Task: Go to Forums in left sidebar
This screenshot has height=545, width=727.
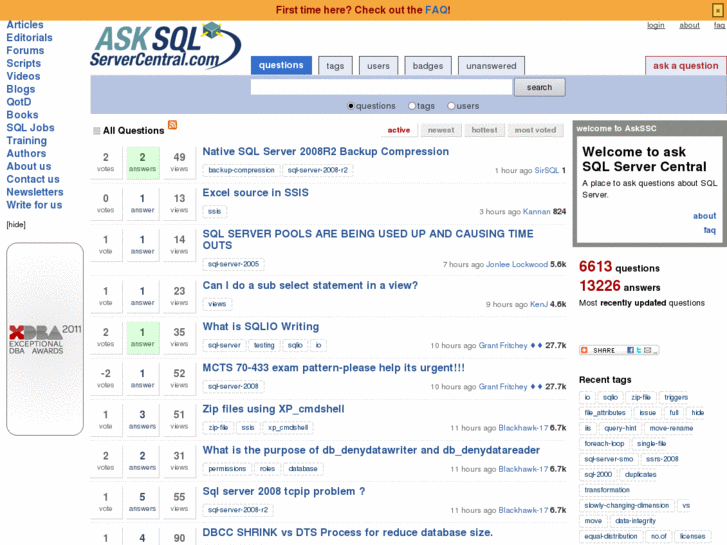Action: (x=26, y=51)
